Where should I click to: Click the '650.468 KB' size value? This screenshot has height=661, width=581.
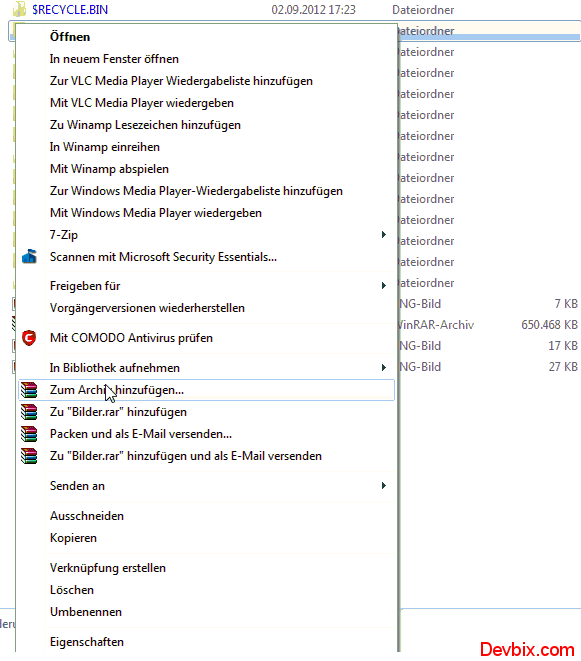click(x=549, y=325)
